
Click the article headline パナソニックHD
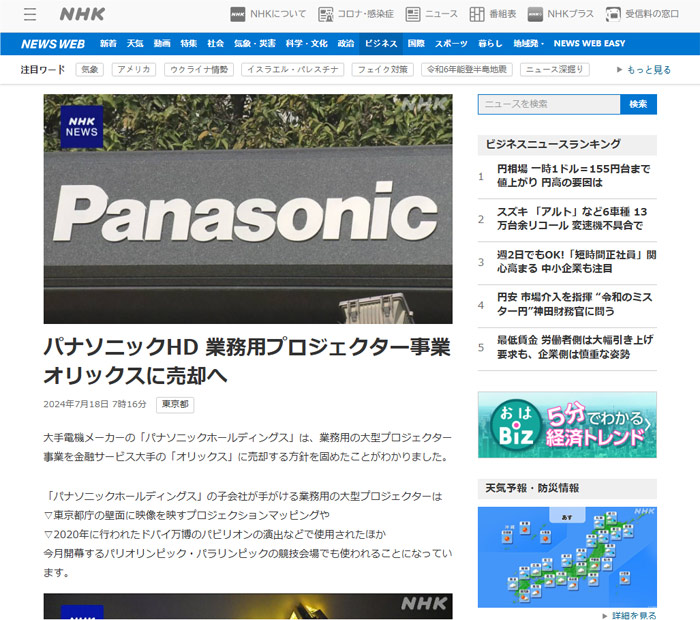pos(247,362)
